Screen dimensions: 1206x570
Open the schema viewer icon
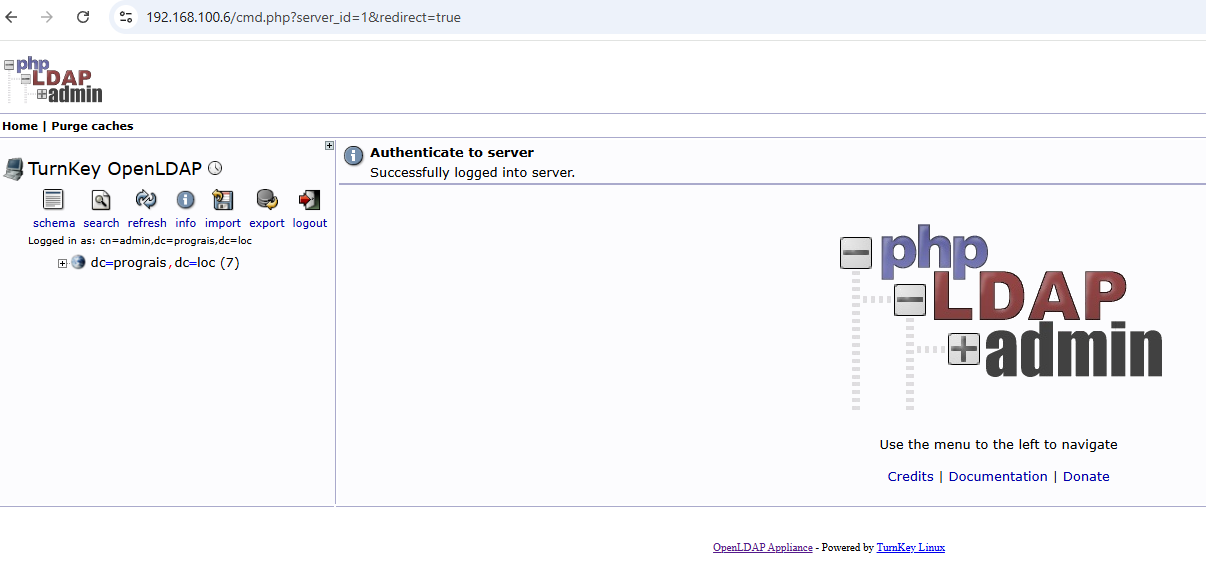(53, 199)
